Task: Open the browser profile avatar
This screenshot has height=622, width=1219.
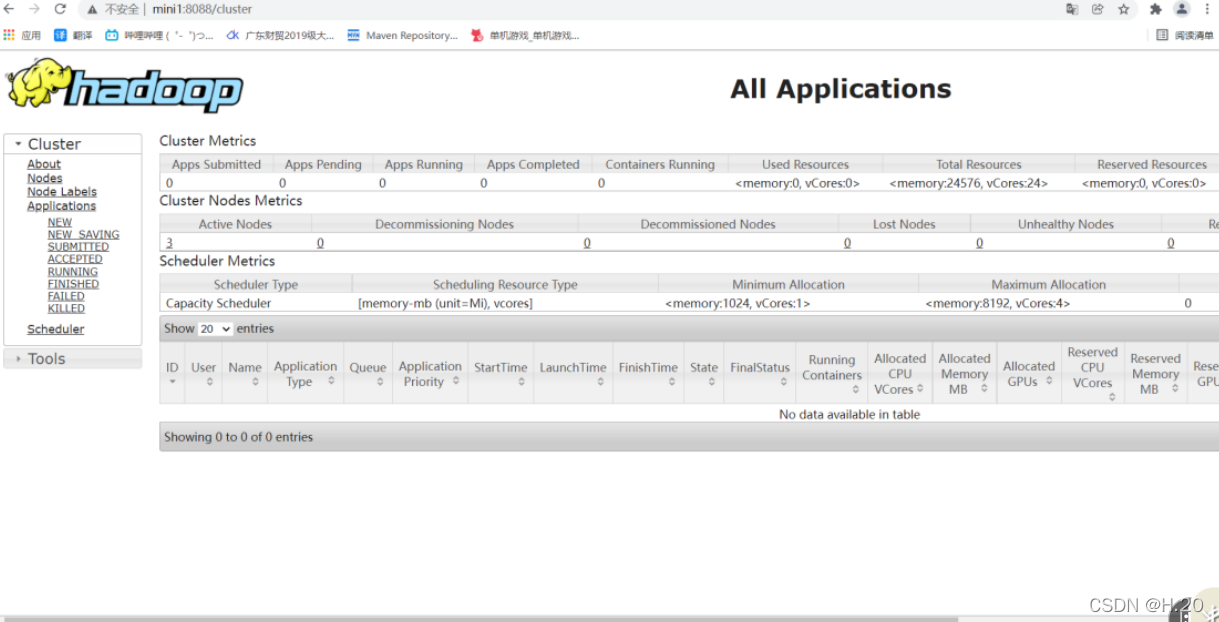Action: point(1182,9)
